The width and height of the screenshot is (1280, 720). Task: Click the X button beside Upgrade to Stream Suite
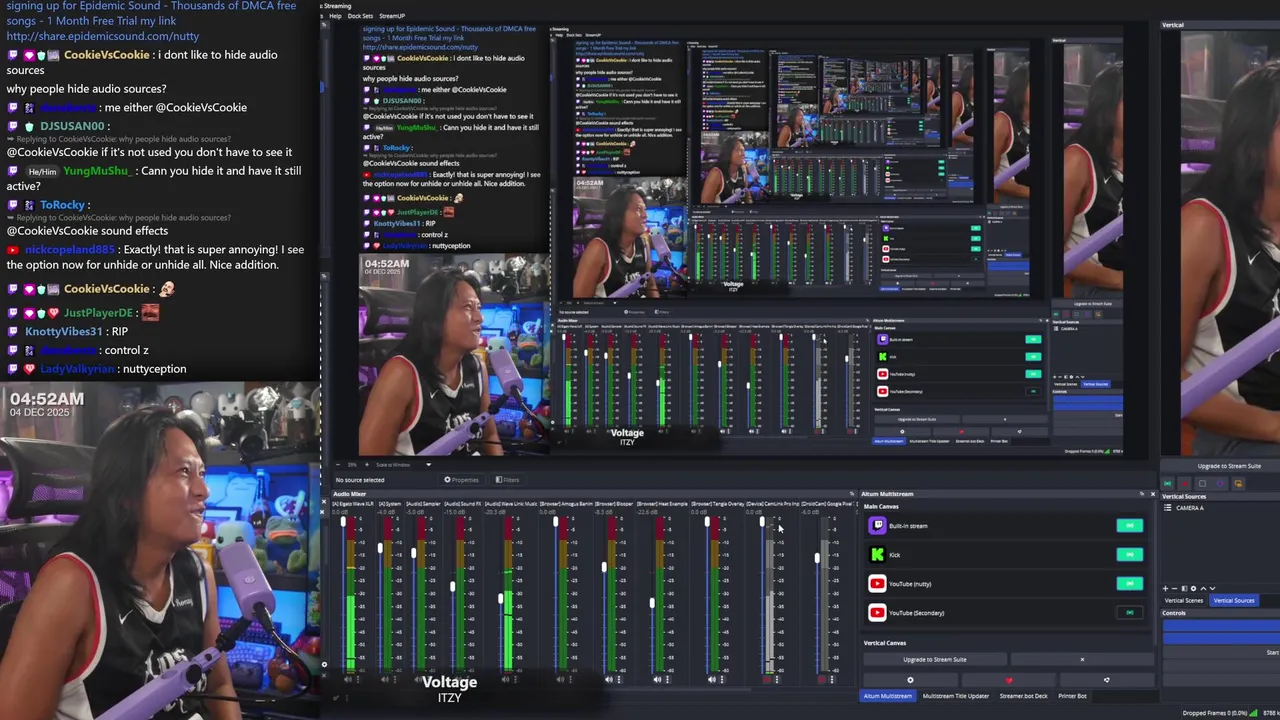pos(1082,659)
